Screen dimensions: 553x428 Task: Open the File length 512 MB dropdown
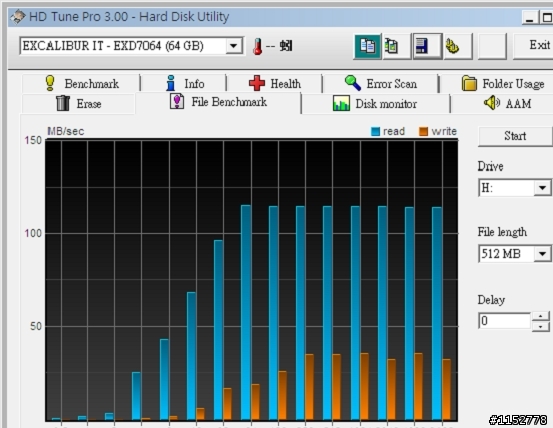[542, 254]
